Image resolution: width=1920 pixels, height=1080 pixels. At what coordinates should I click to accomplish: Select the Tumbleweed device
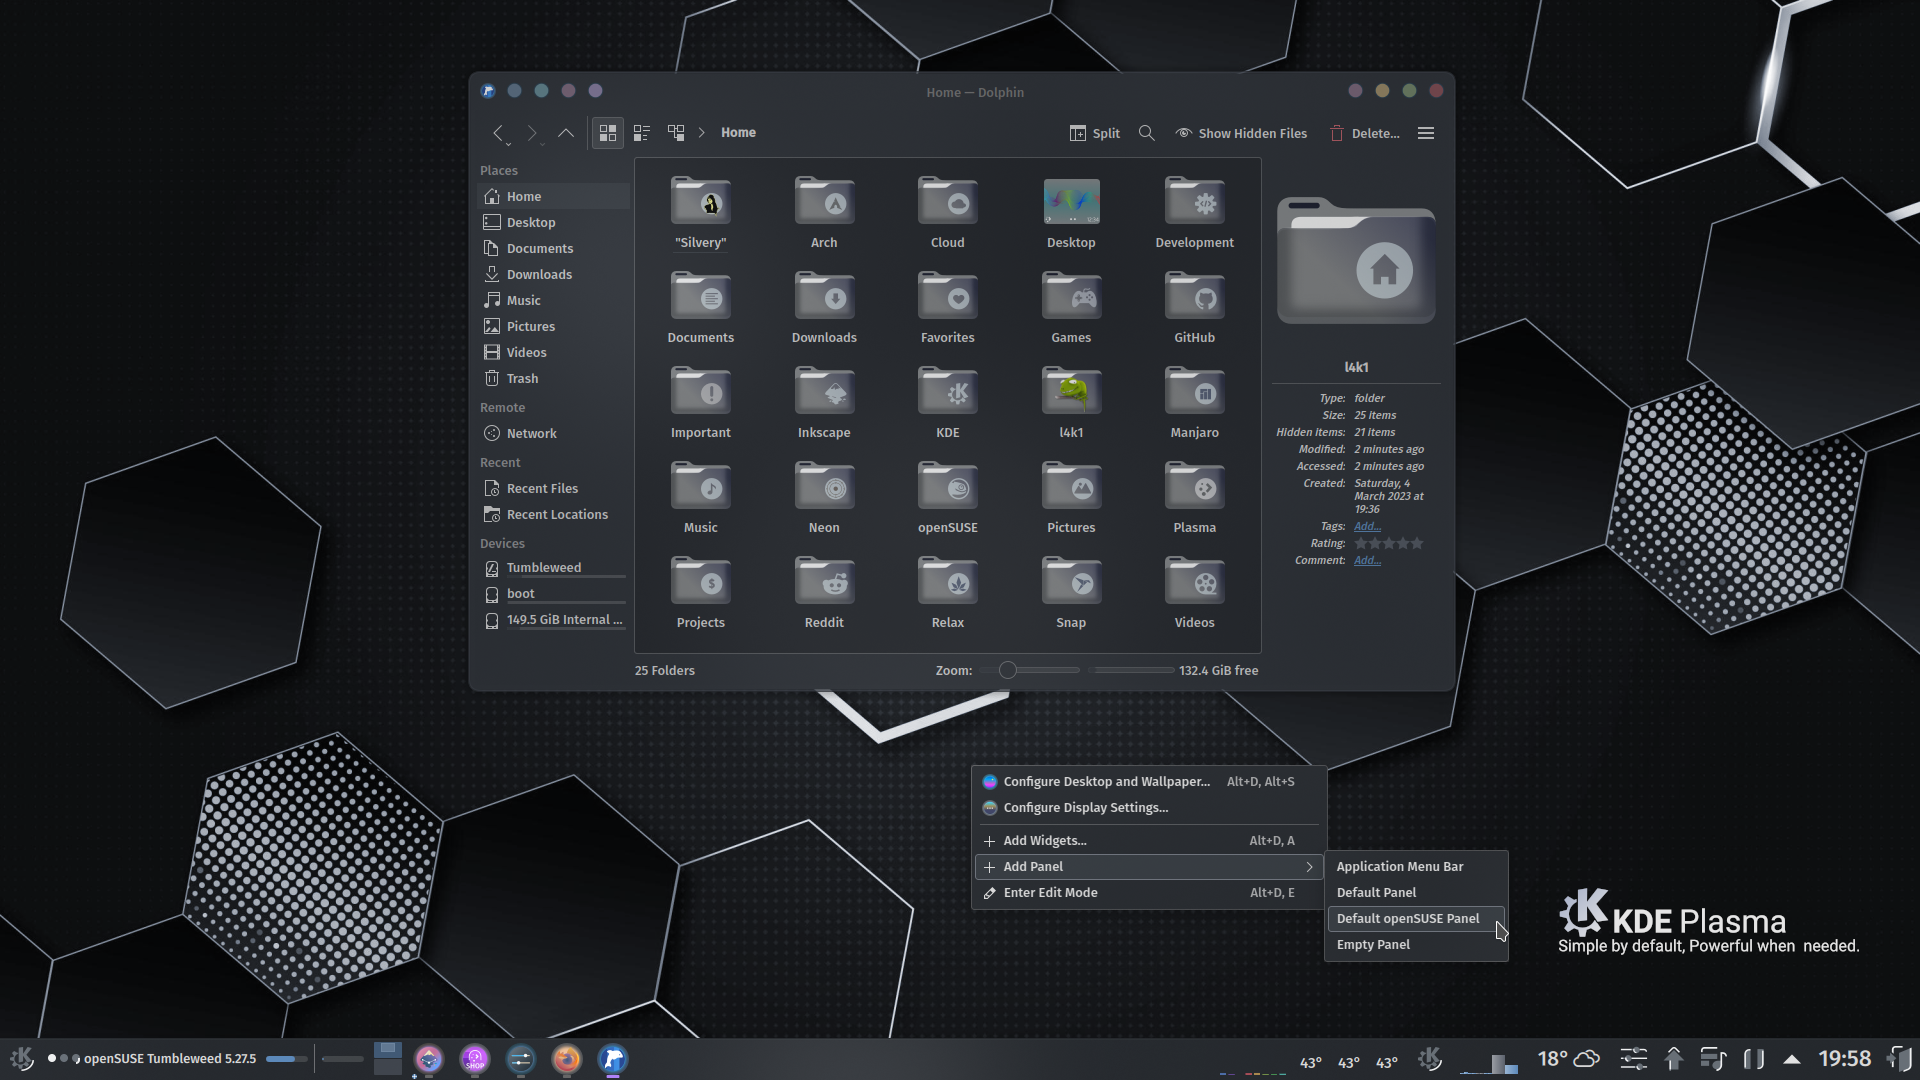click(555, 567)
